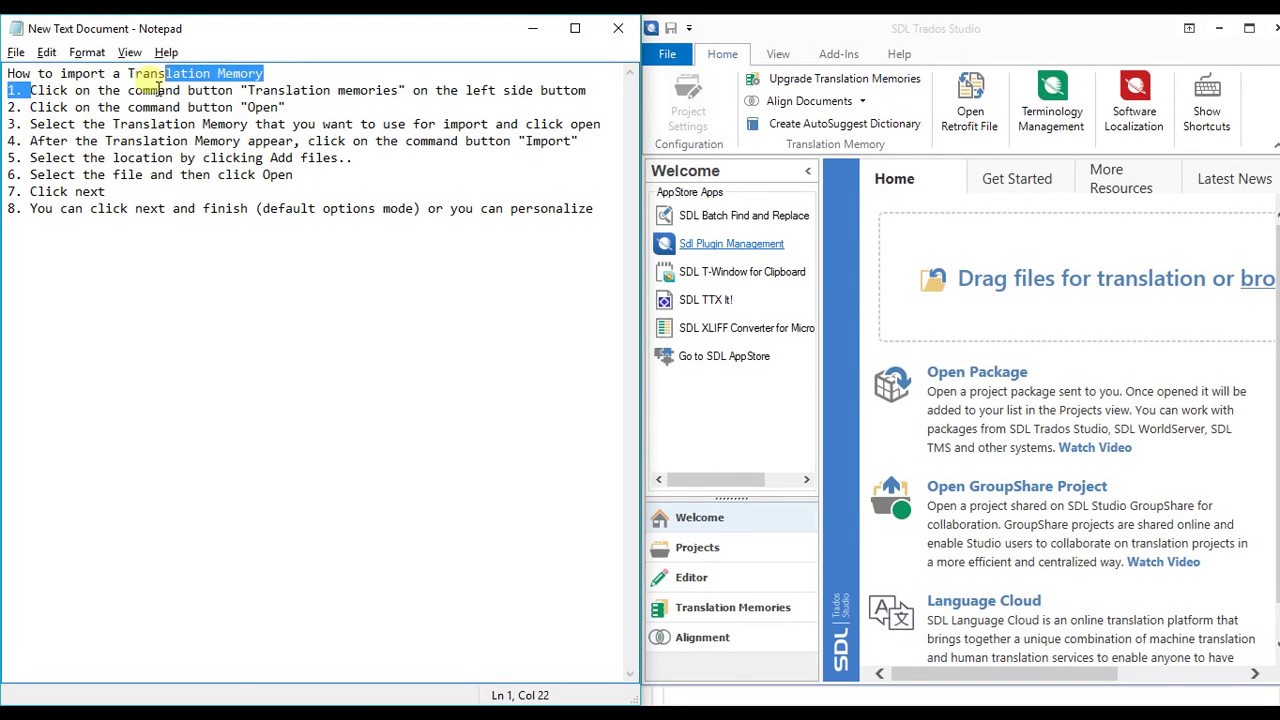
Task: Open SDL TTX It! app
Action: coord(694,299)
